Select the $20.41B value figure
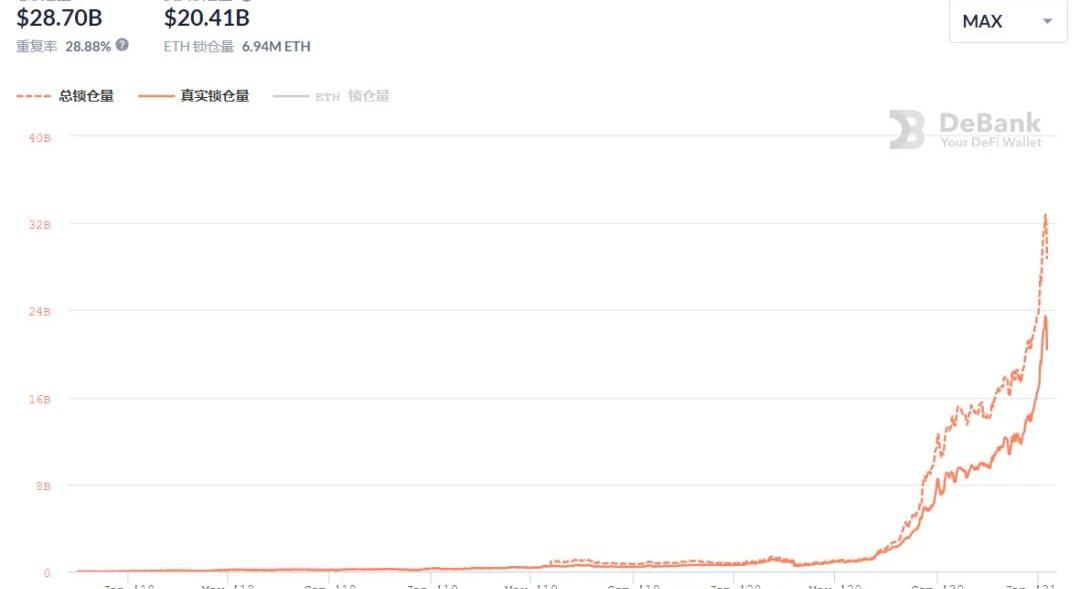The width and height of the screenshot is (1080, 589). (207, 17)
